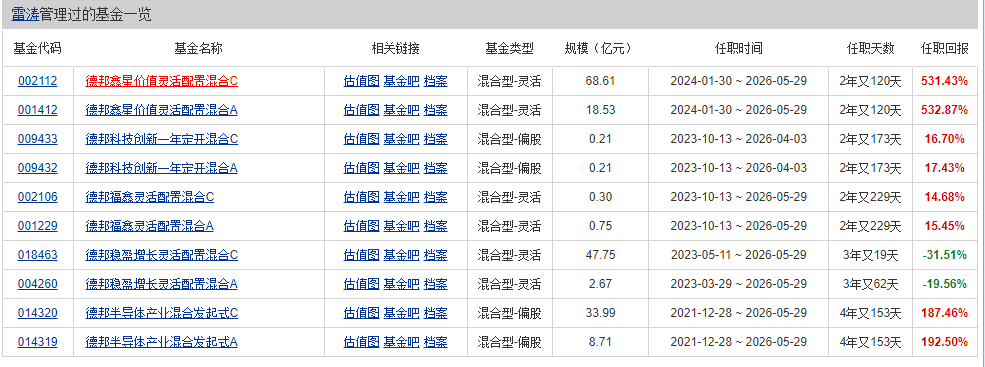985x367 pixels.
Task: Open 德邦稳盈增长灵活配置混合C fund page
Action: click(x=162, y=255)
